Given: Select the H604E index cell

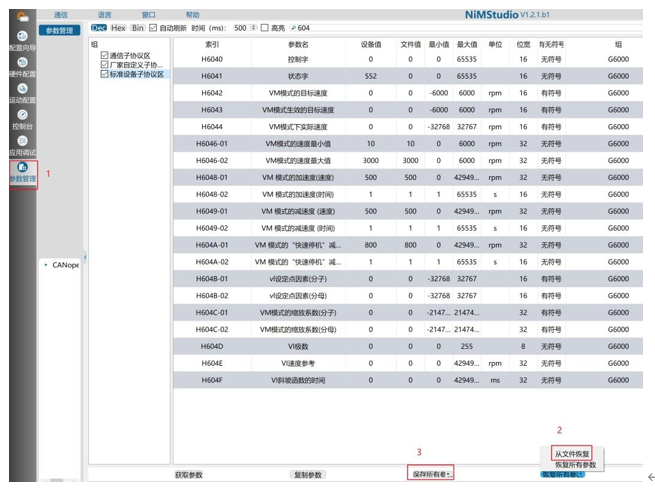Looking at the screenshot, I should pyautogui.click(x=212, y=363).
